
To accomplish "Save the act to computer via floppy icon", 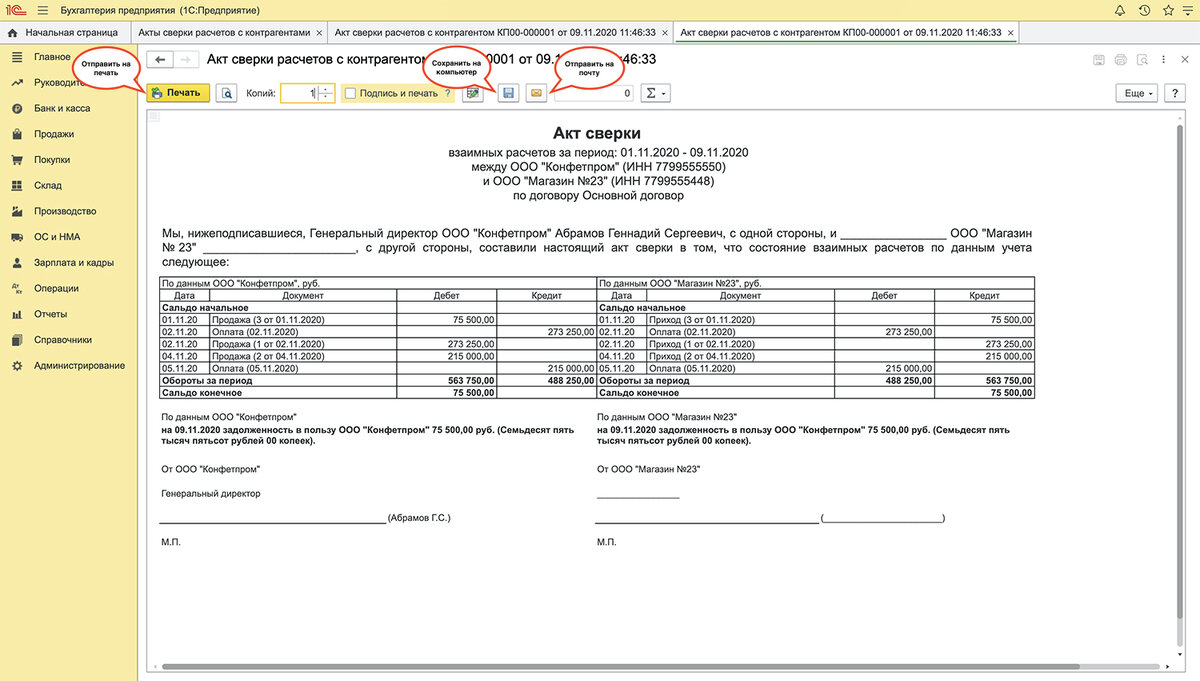I will pyautogui.click(x=508, y=93).
